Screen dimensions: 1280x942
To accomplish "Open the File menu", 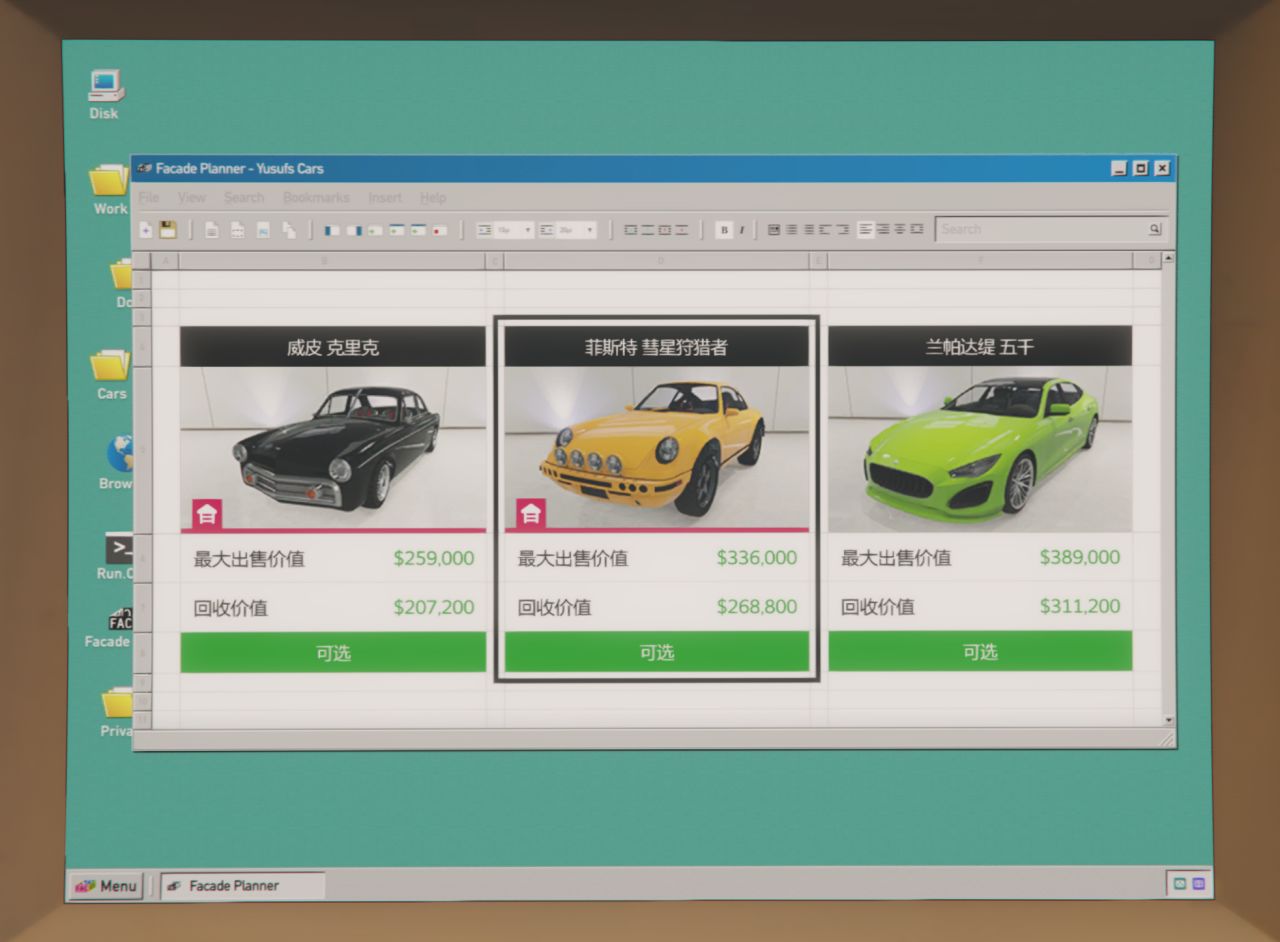I will (149, 198).
